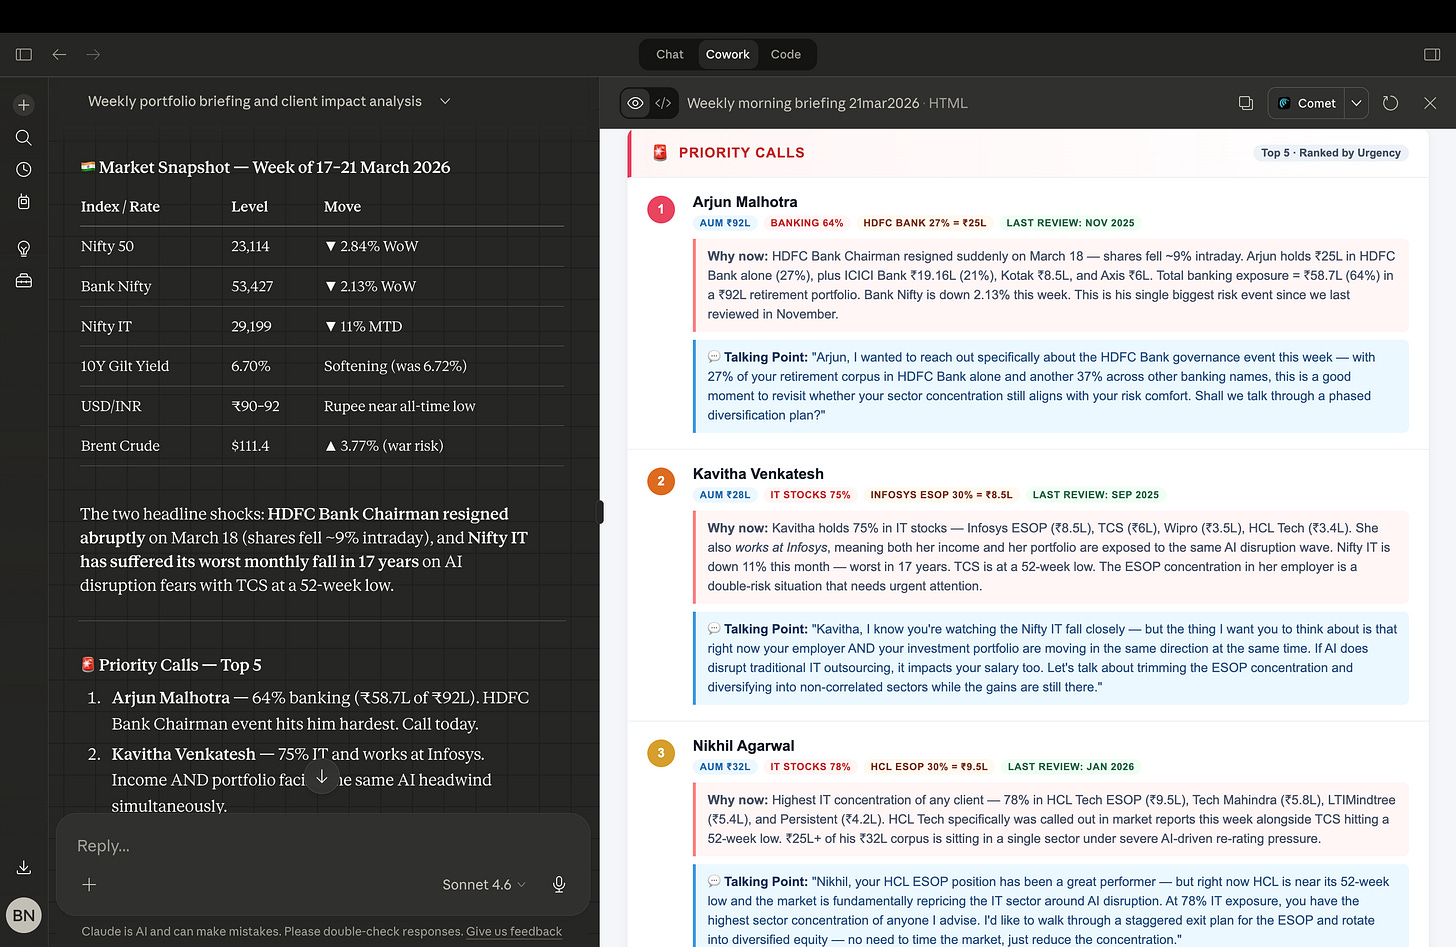Click LAST REVIEW: JAN 2026 tag
This screenshot has width=1456, height=947.
pyautogui.click(x=1071, y=767)
